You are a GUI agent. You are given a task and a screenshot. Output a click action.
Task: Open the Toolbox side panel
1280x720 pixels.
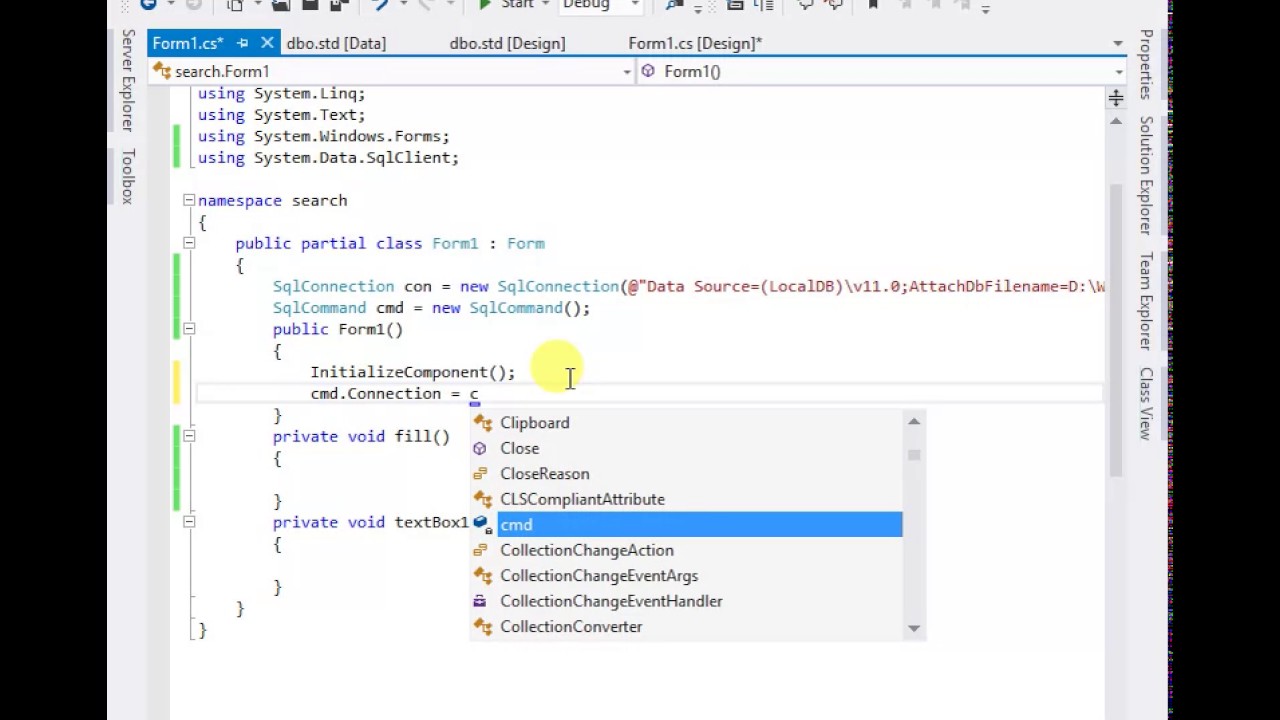[128, 176]
